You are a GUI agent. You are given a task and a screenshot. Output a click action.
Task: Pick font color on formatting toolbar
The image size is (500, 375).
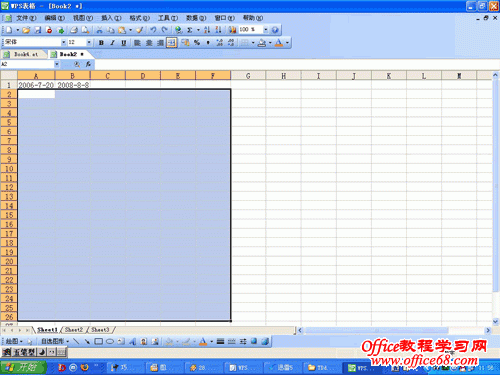click(279, 42)
